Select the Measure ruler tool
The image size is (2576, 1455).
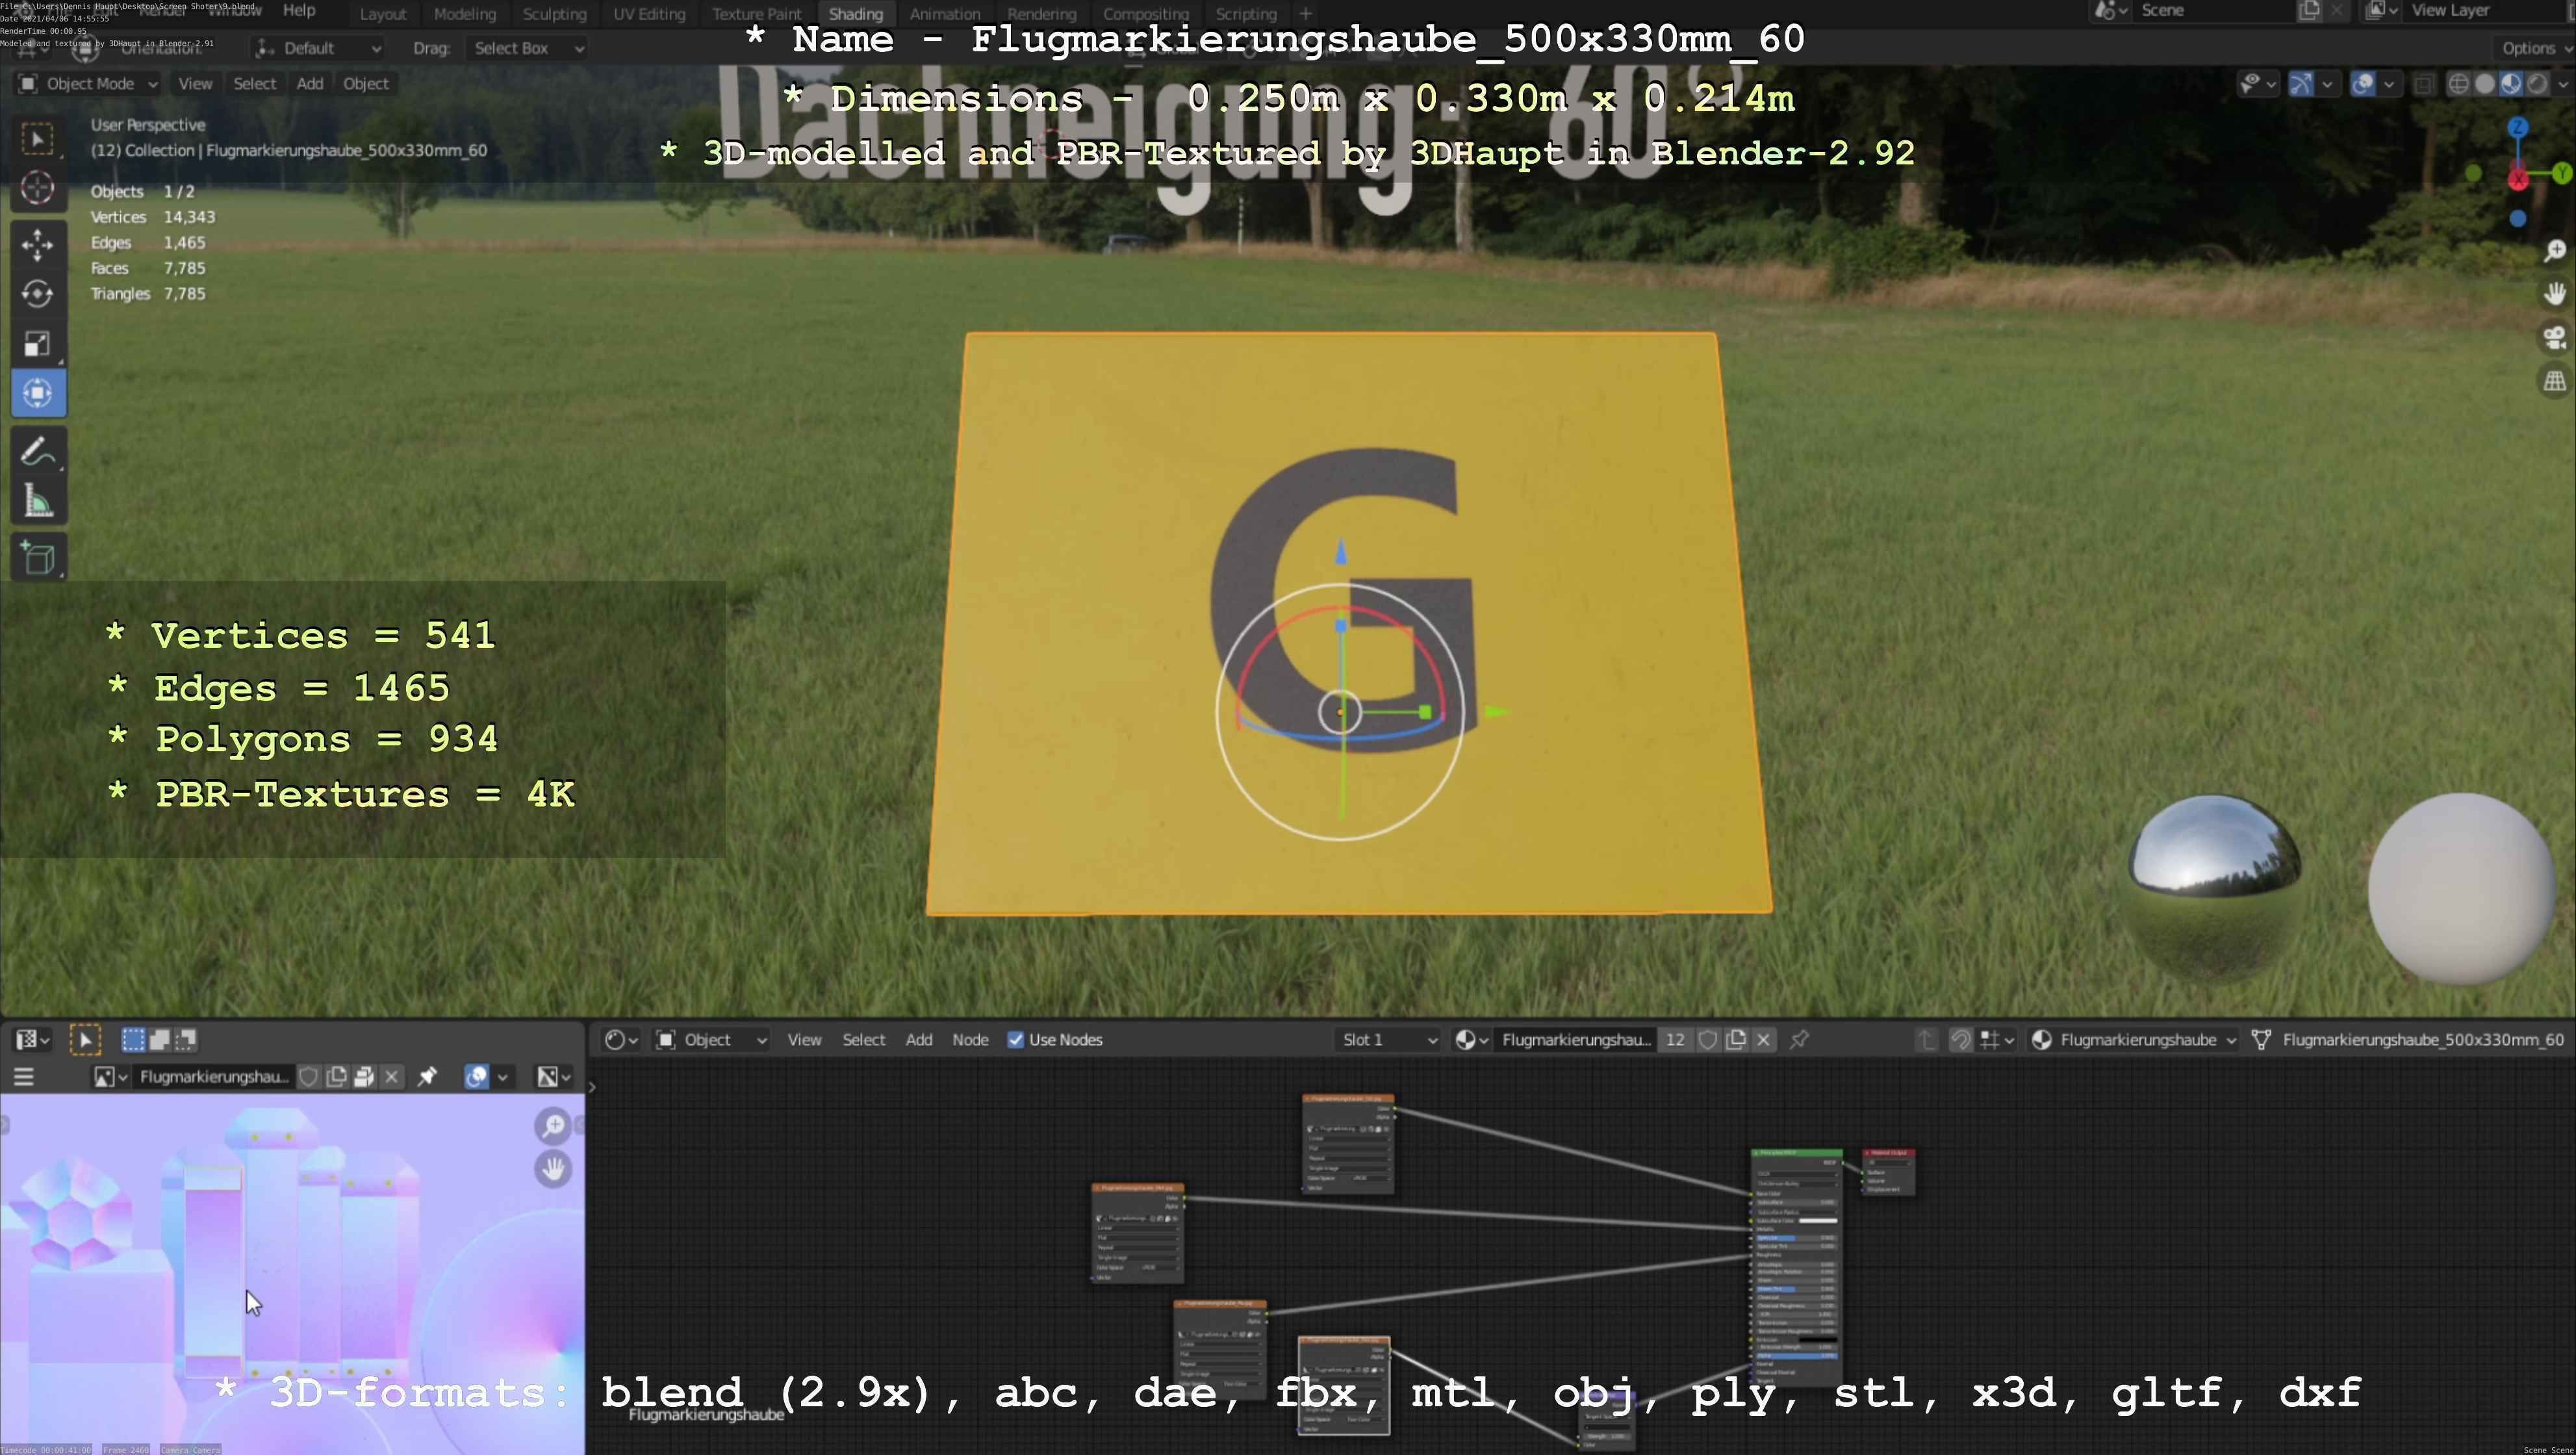point(38,502)
